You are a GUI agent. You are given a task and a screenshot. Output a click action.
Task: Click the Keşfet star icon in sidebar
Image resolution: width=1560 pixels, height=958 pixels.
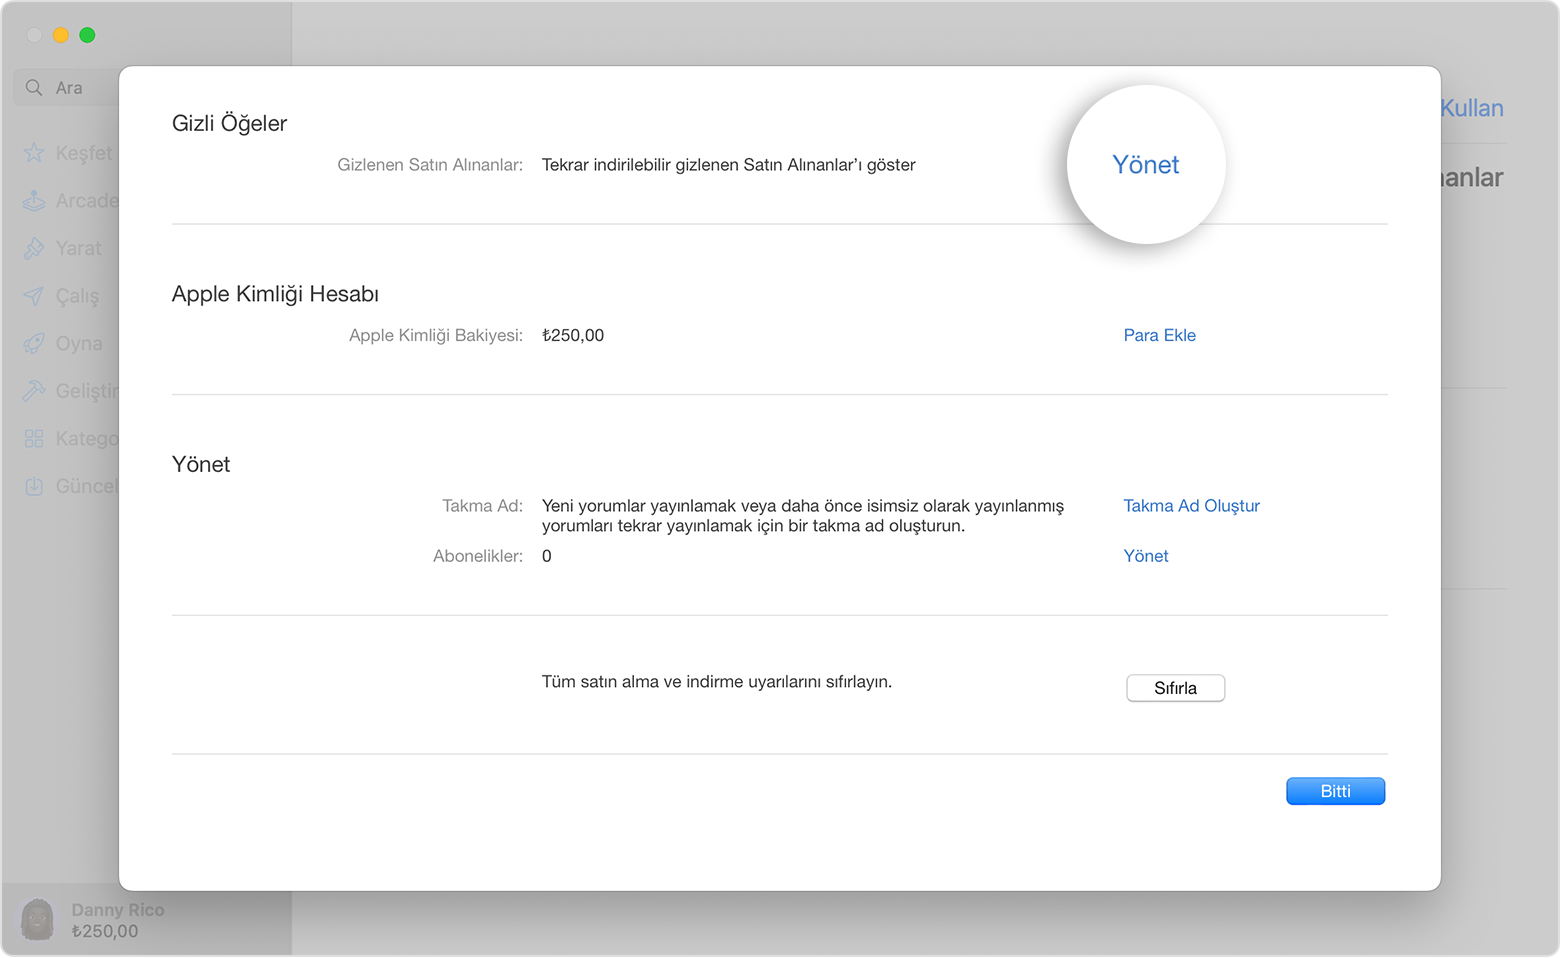click(34, 153)
